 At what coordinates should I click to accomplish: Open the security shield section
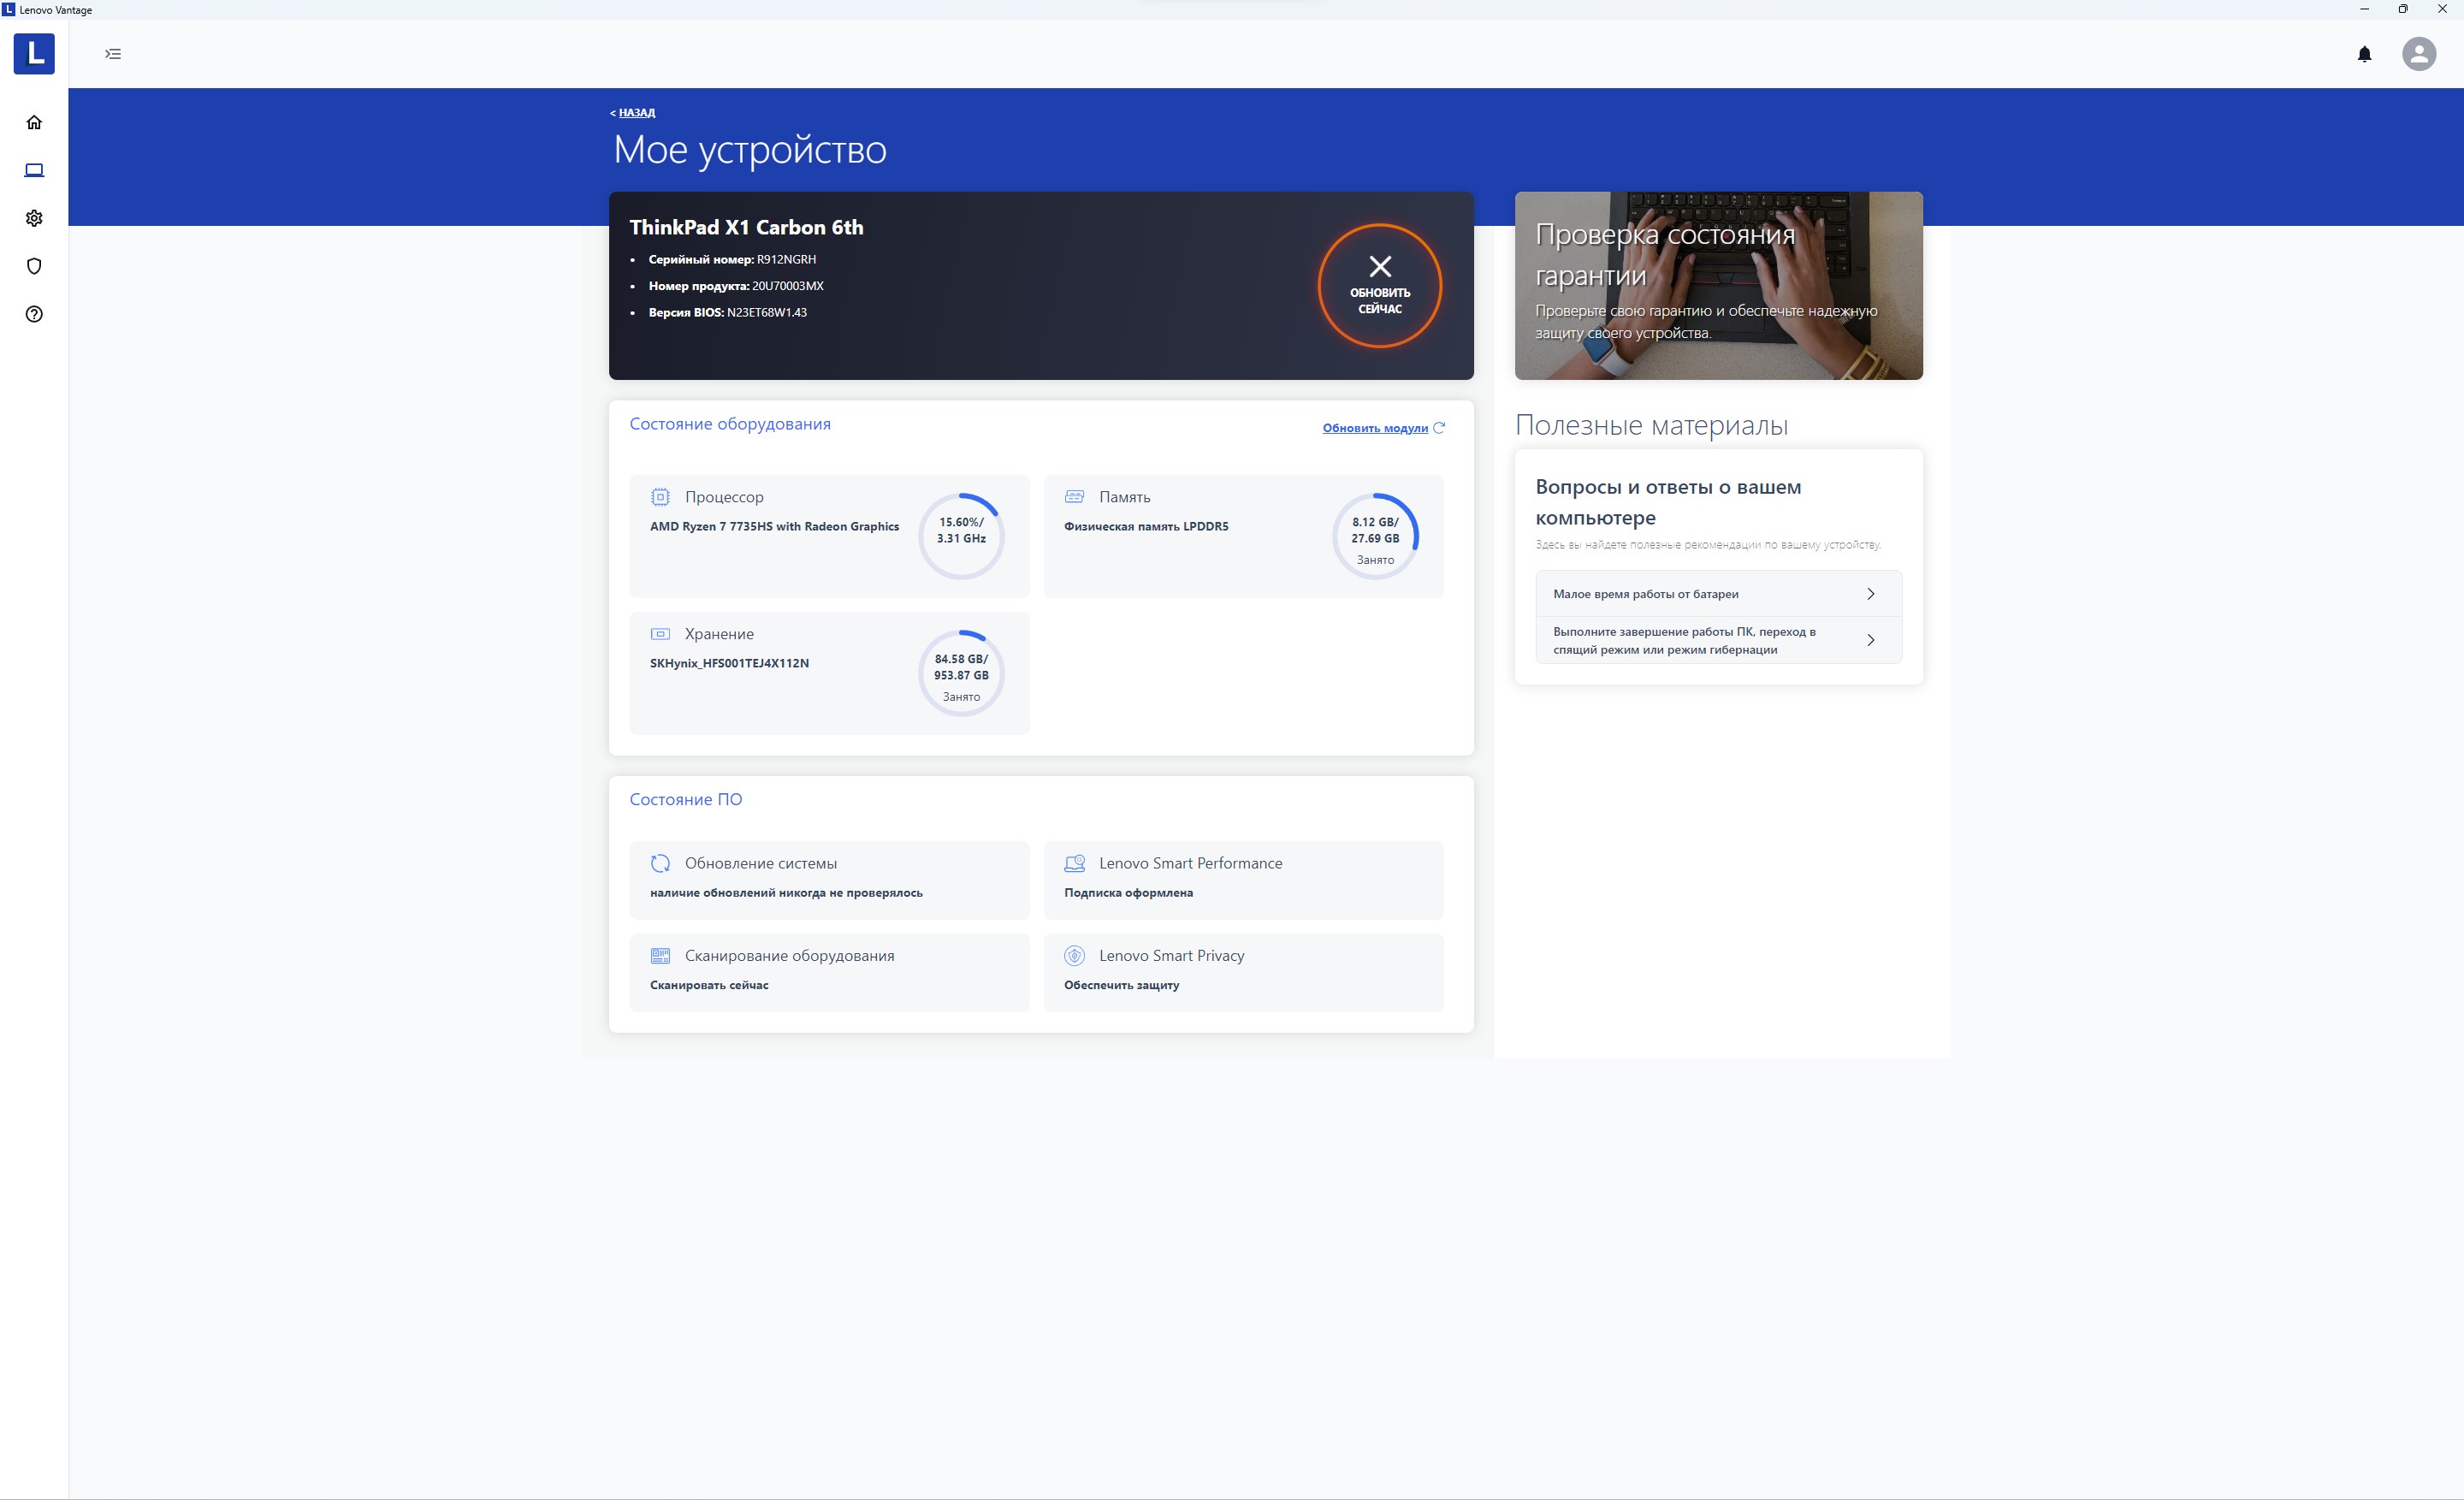34,266
